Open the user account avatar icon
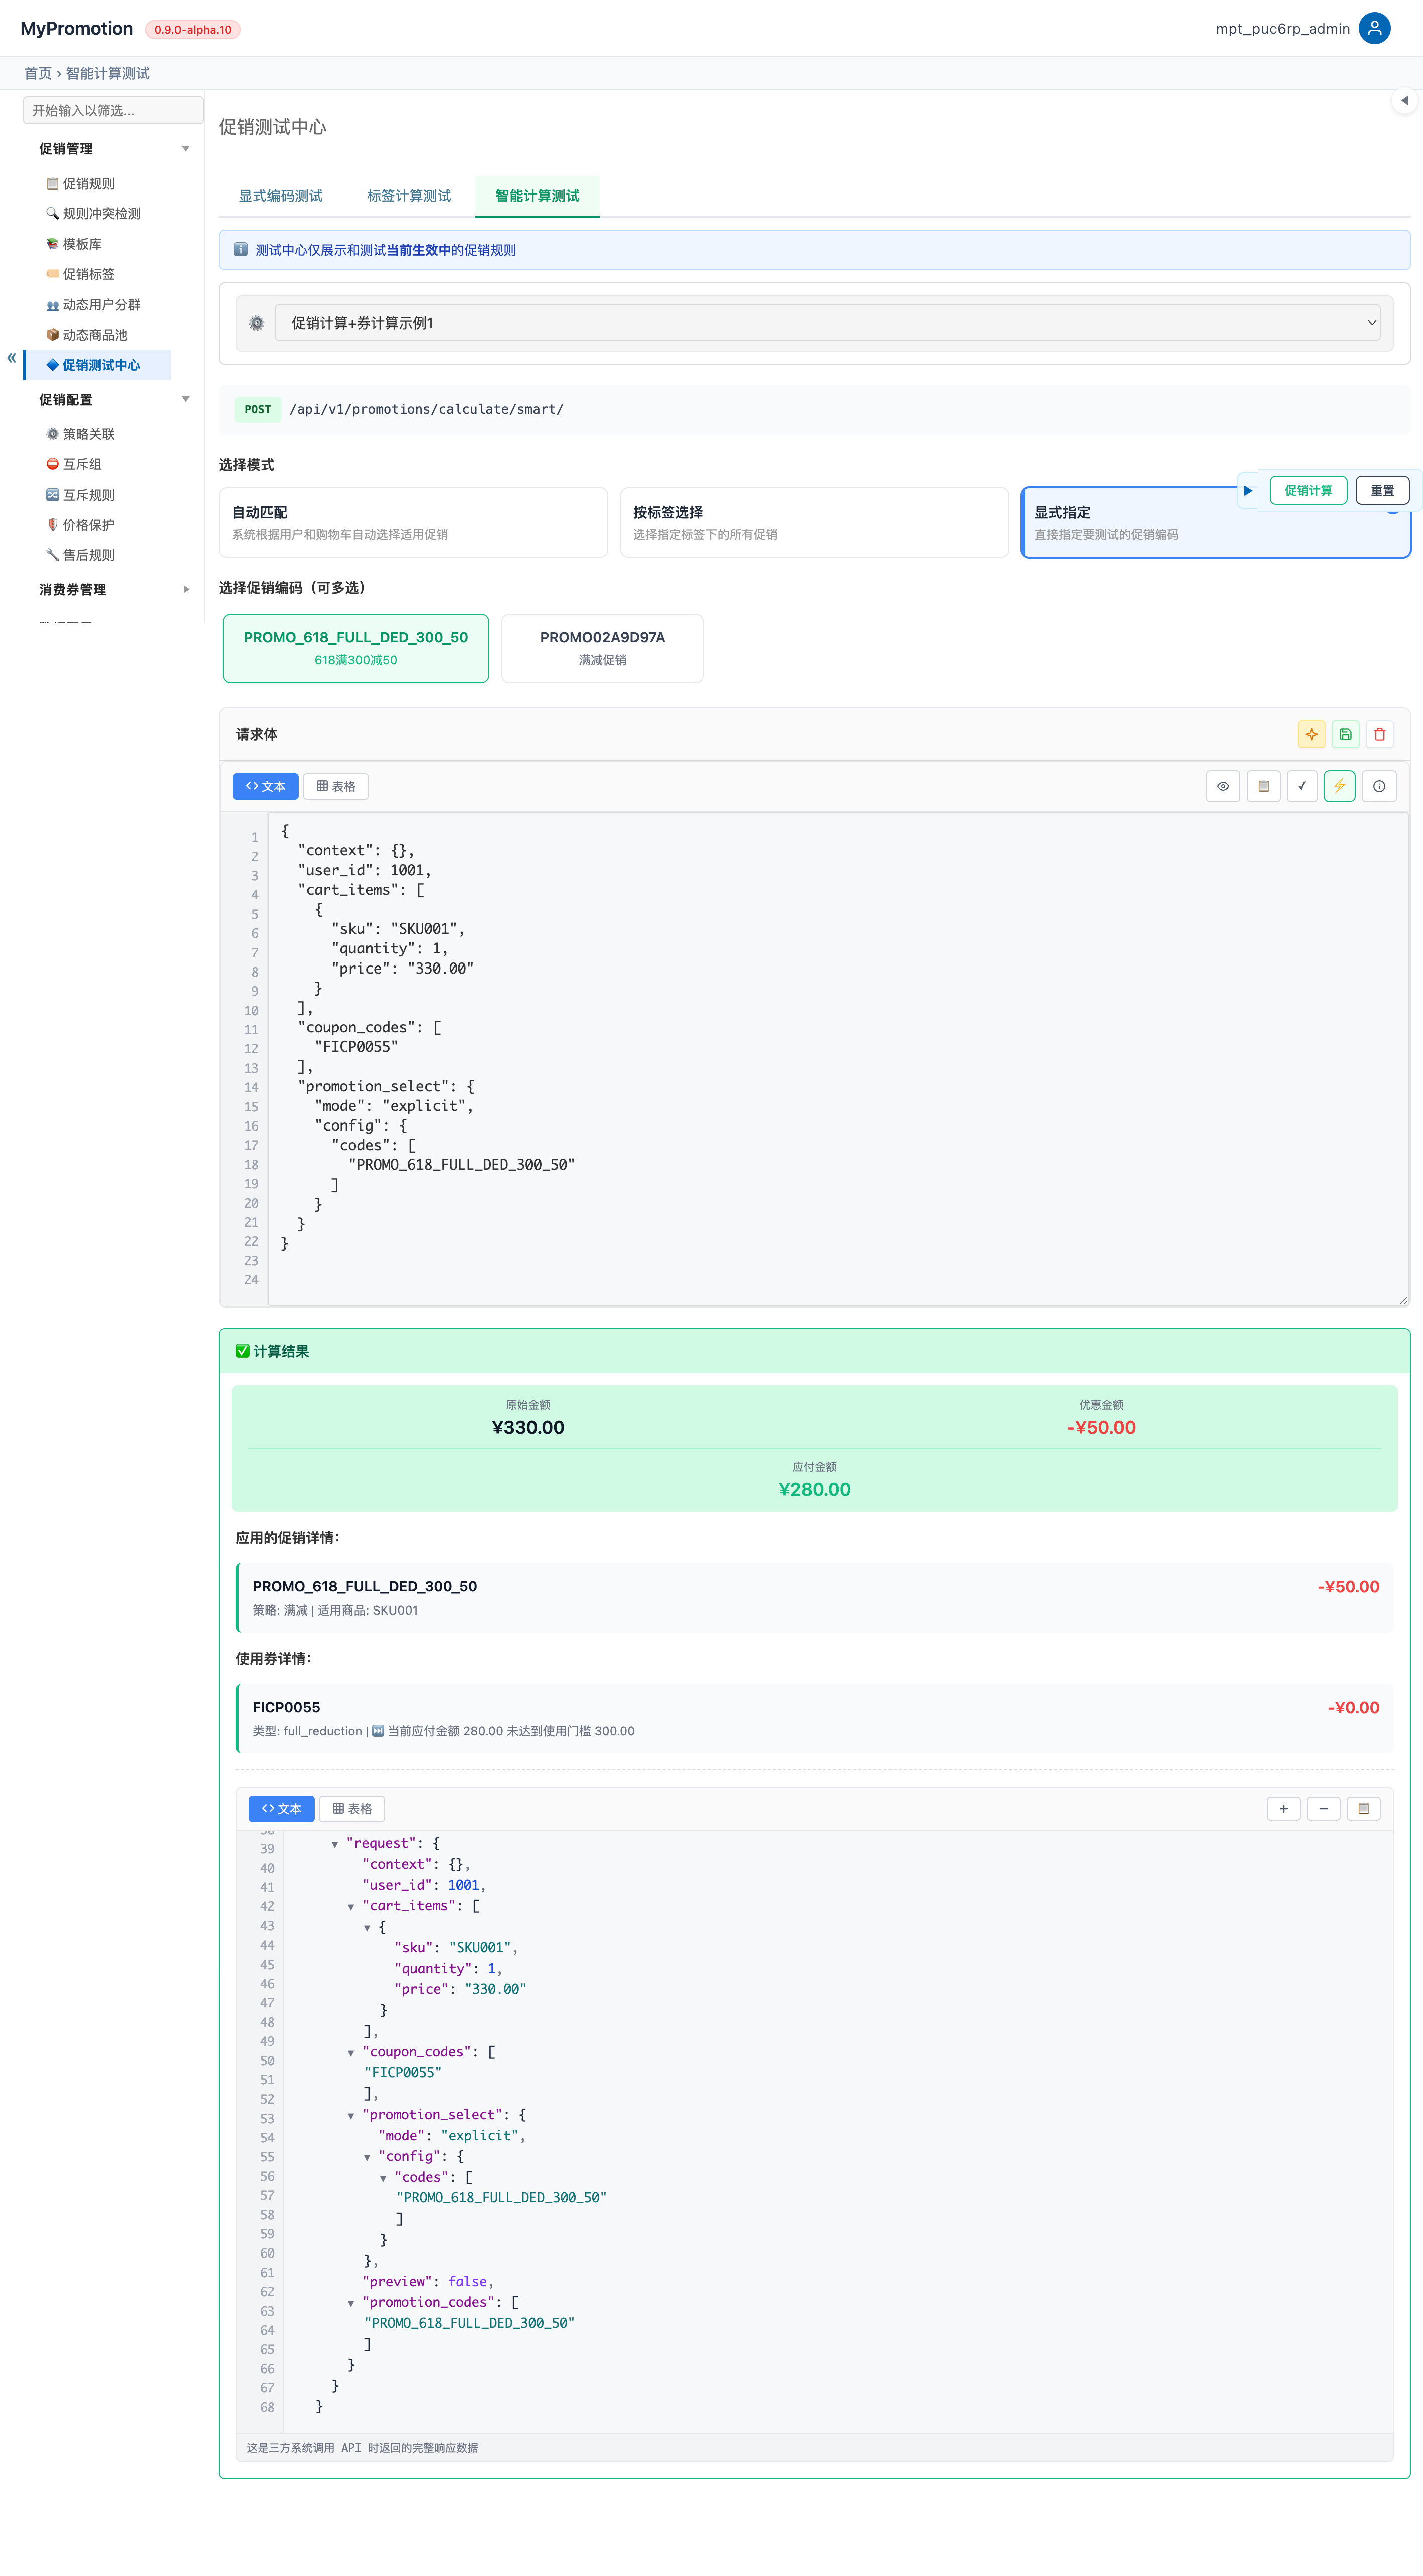This screenshot has height=2576, width=1423. coord(1375,28)
